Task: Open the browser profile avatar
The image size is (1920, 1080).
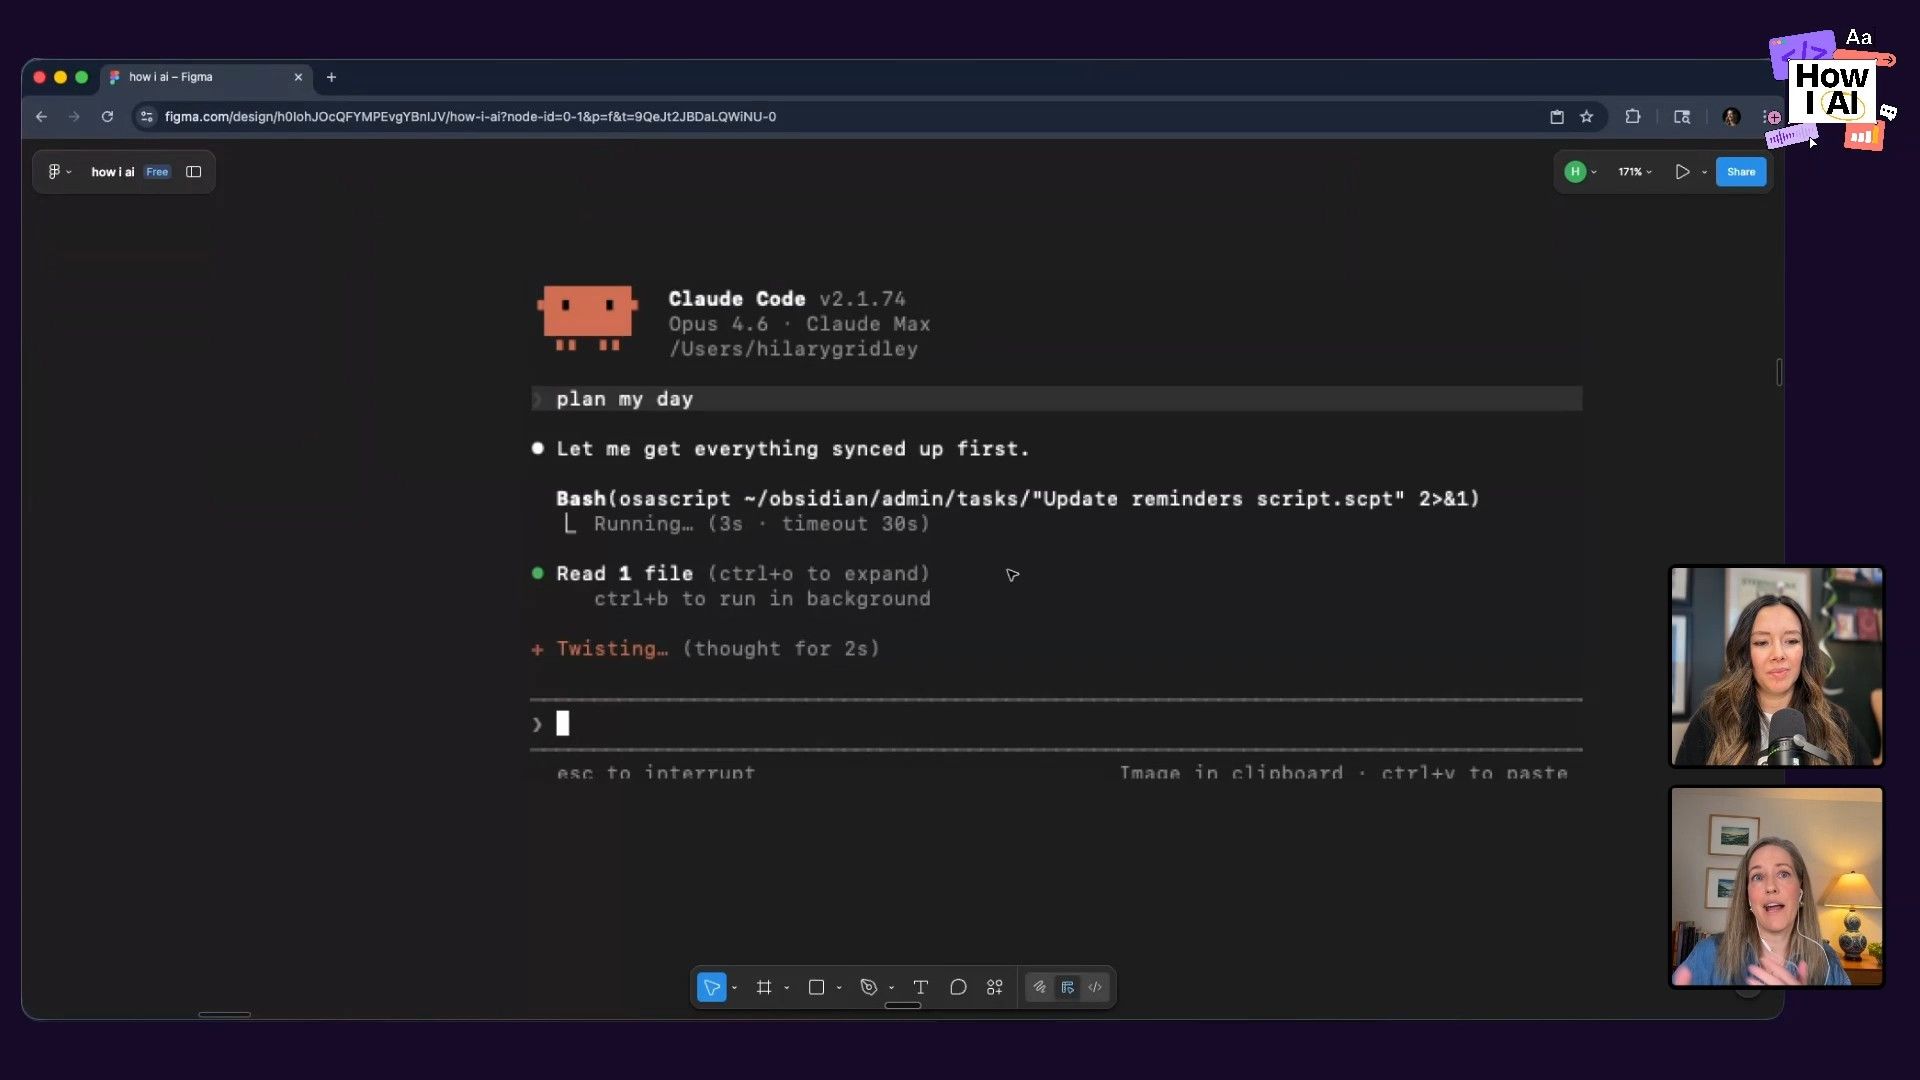Action: coord(1731,117)
